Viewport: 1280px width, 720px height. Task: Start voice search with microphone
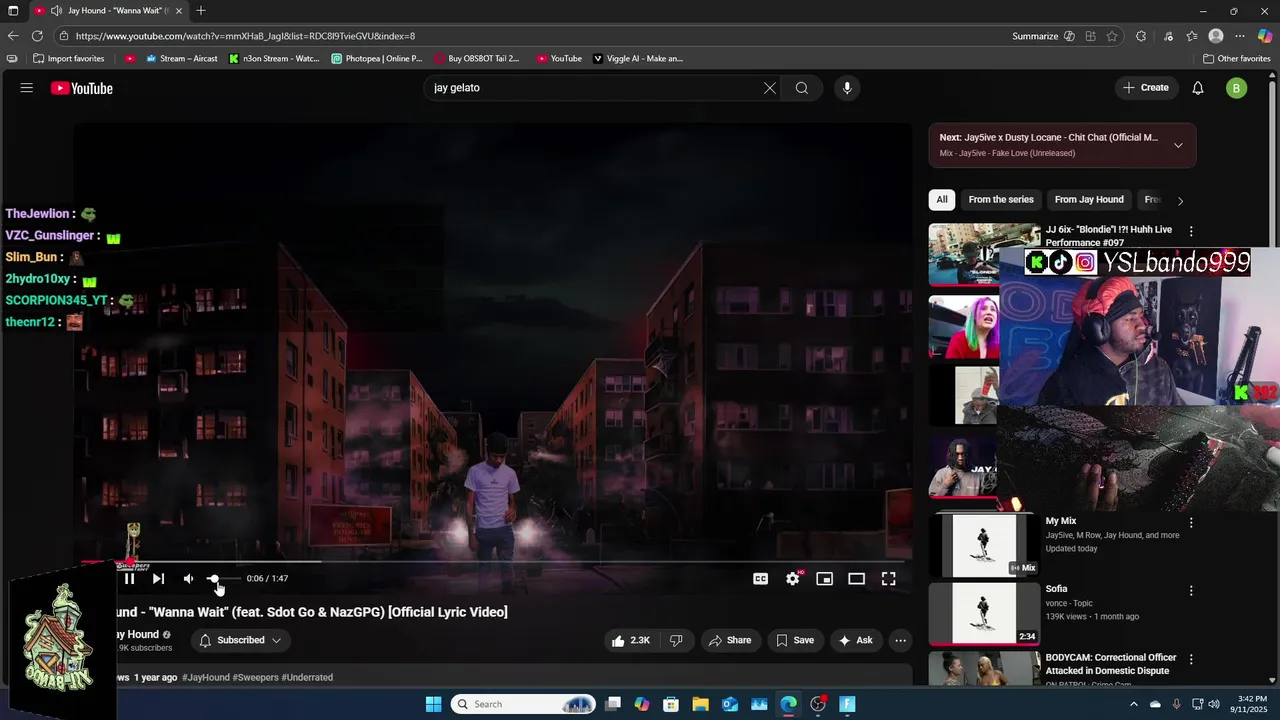[x=847, y=88]
